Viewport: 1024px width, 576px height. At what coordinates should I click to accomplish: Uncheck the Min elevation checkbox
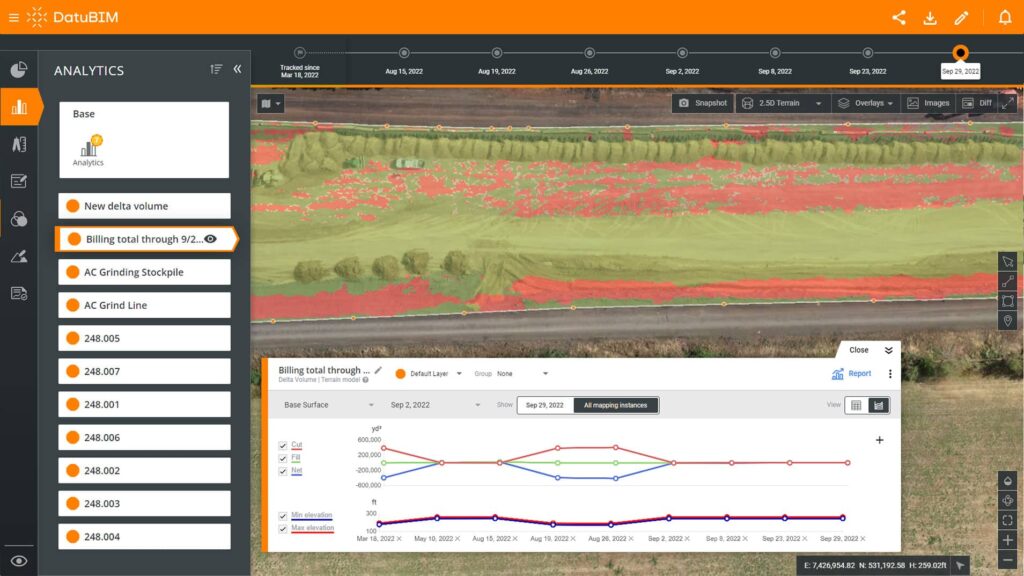[283, 516]
